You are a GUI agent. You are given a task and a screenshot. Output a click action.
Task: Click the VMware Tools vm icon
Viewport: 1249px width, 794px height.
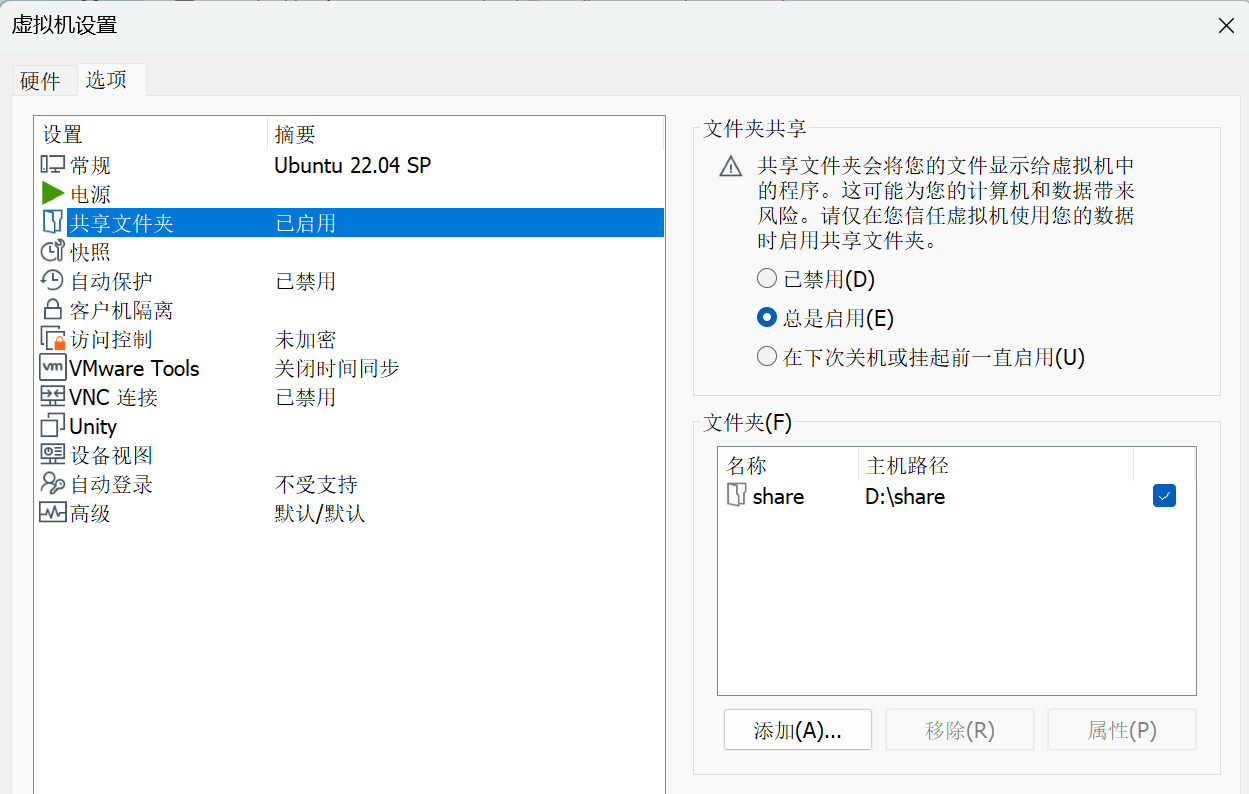coord(52,368)
